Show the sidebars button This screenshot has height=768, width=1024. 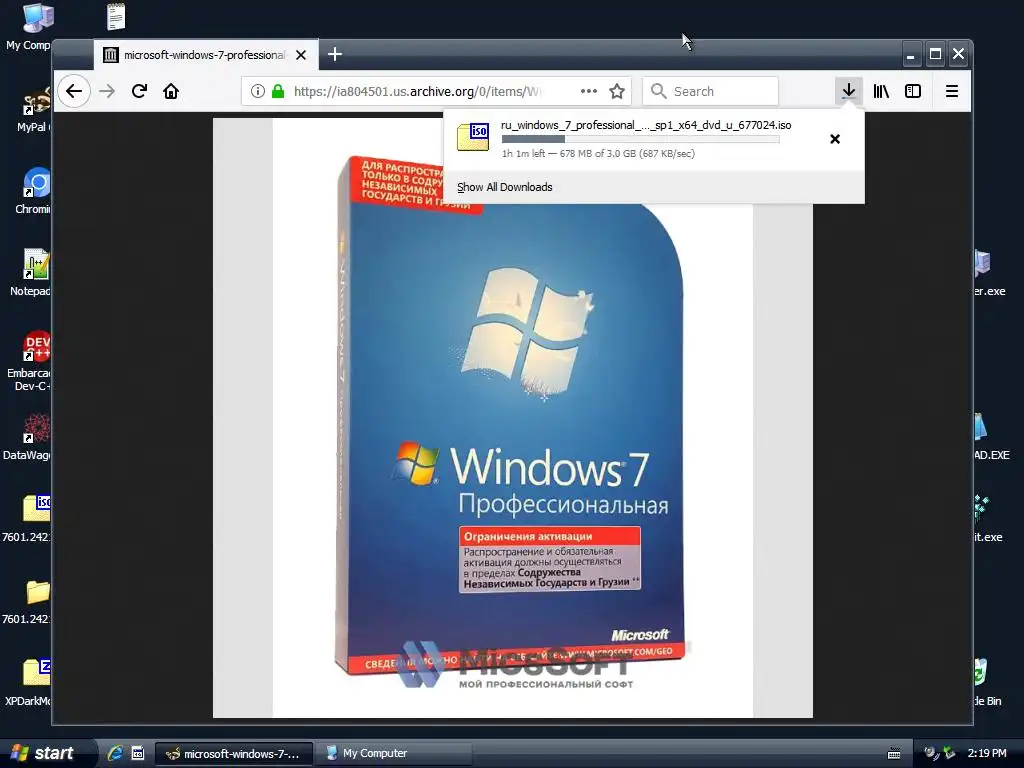point(913,91)
